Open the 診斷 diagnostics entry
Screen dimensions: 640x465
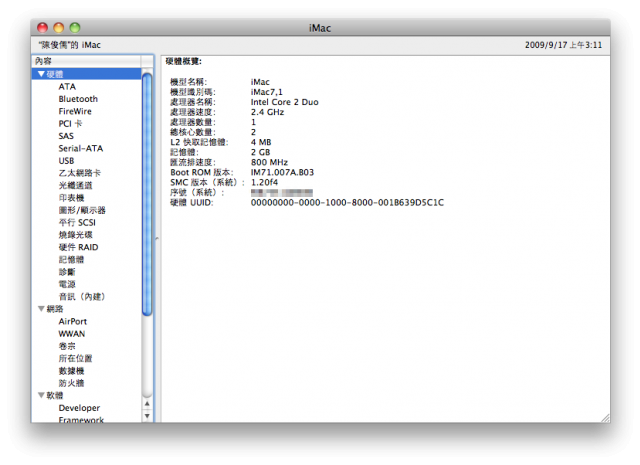pyautogui.click(x=67, y=272)
